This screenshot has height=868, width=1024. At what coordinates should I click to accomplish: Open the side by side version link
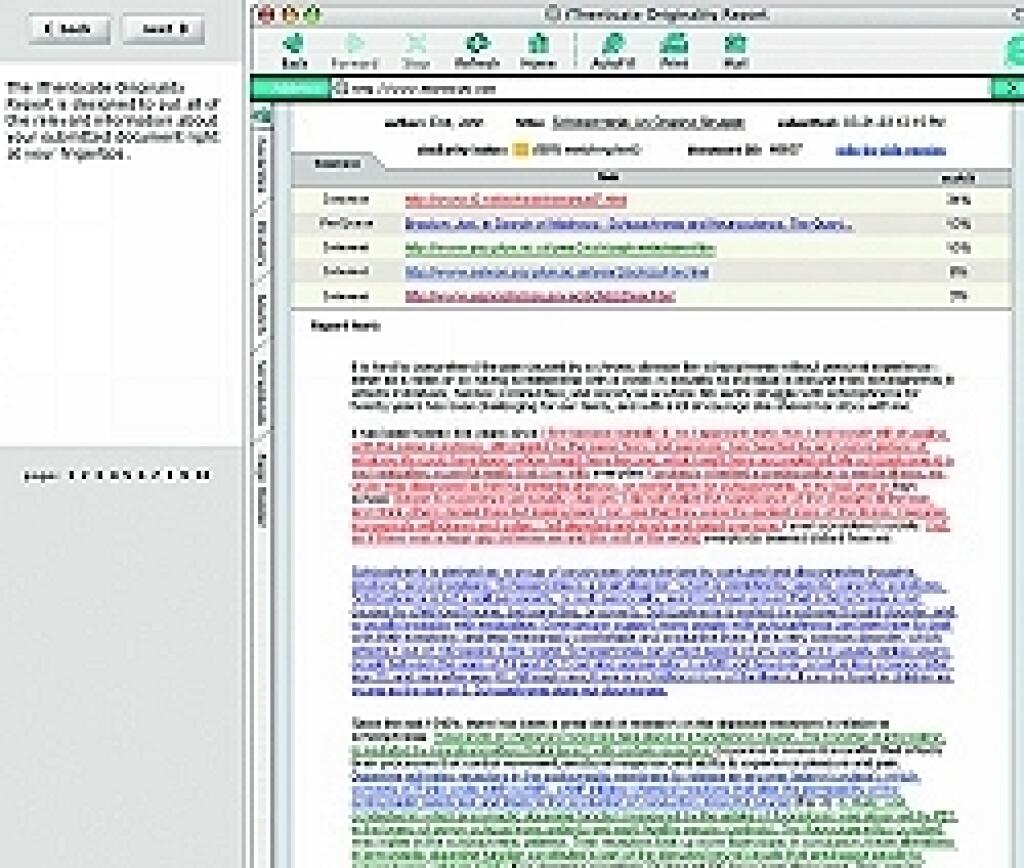(890, 150)
